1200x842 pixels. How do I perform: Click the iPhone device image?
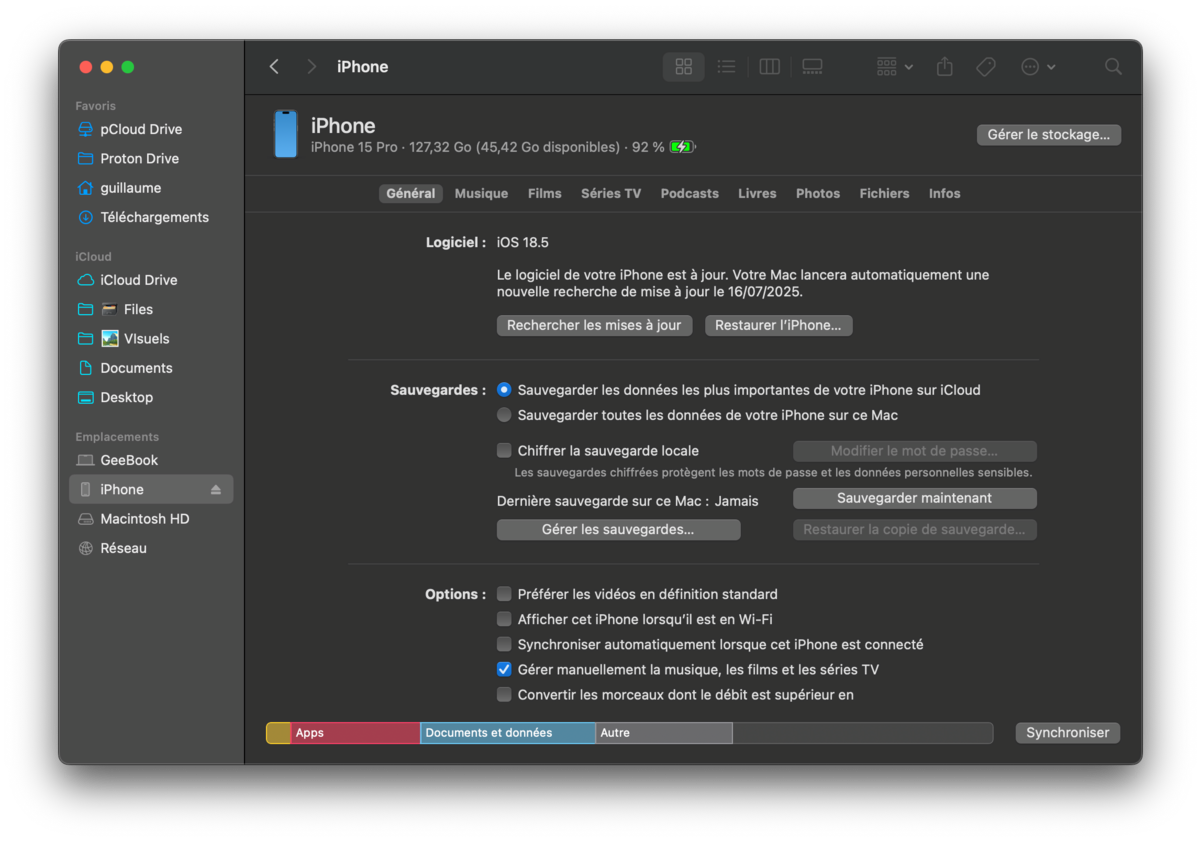point(286,134)
